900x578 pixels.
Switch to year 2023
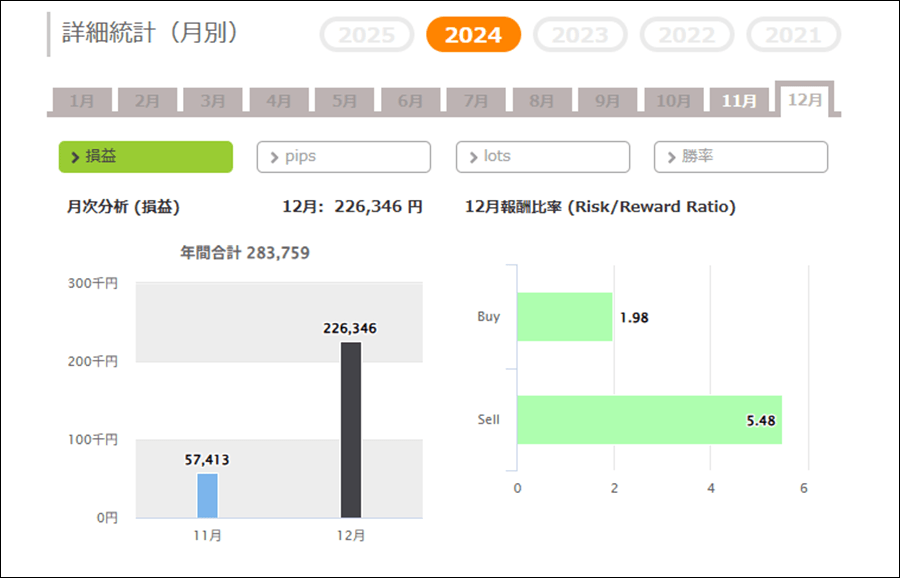click(580, 35)
